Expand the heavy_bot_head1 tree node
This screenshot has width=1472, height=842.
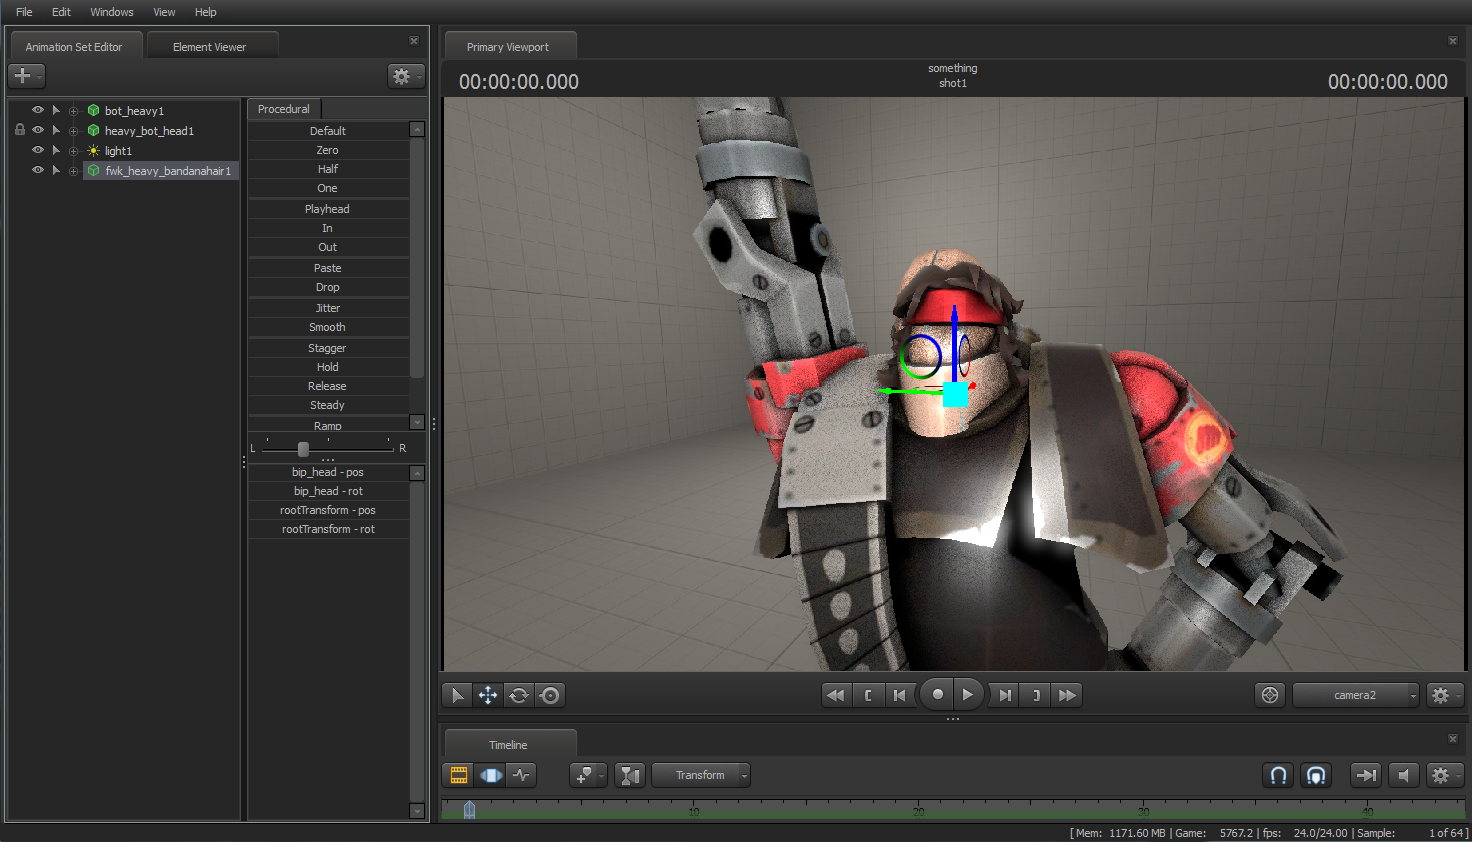click(73, 131)
